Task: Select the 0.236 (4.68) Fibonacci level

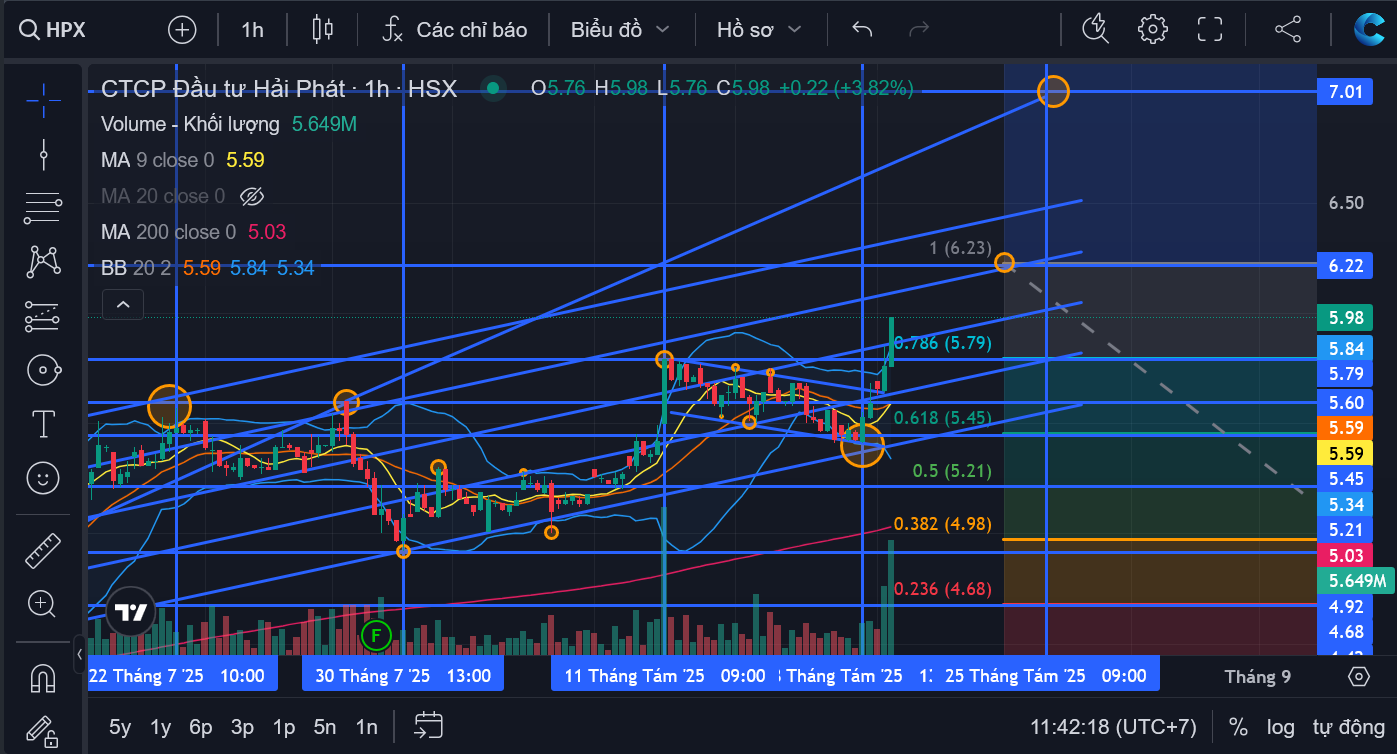Action: pos(942,589)
